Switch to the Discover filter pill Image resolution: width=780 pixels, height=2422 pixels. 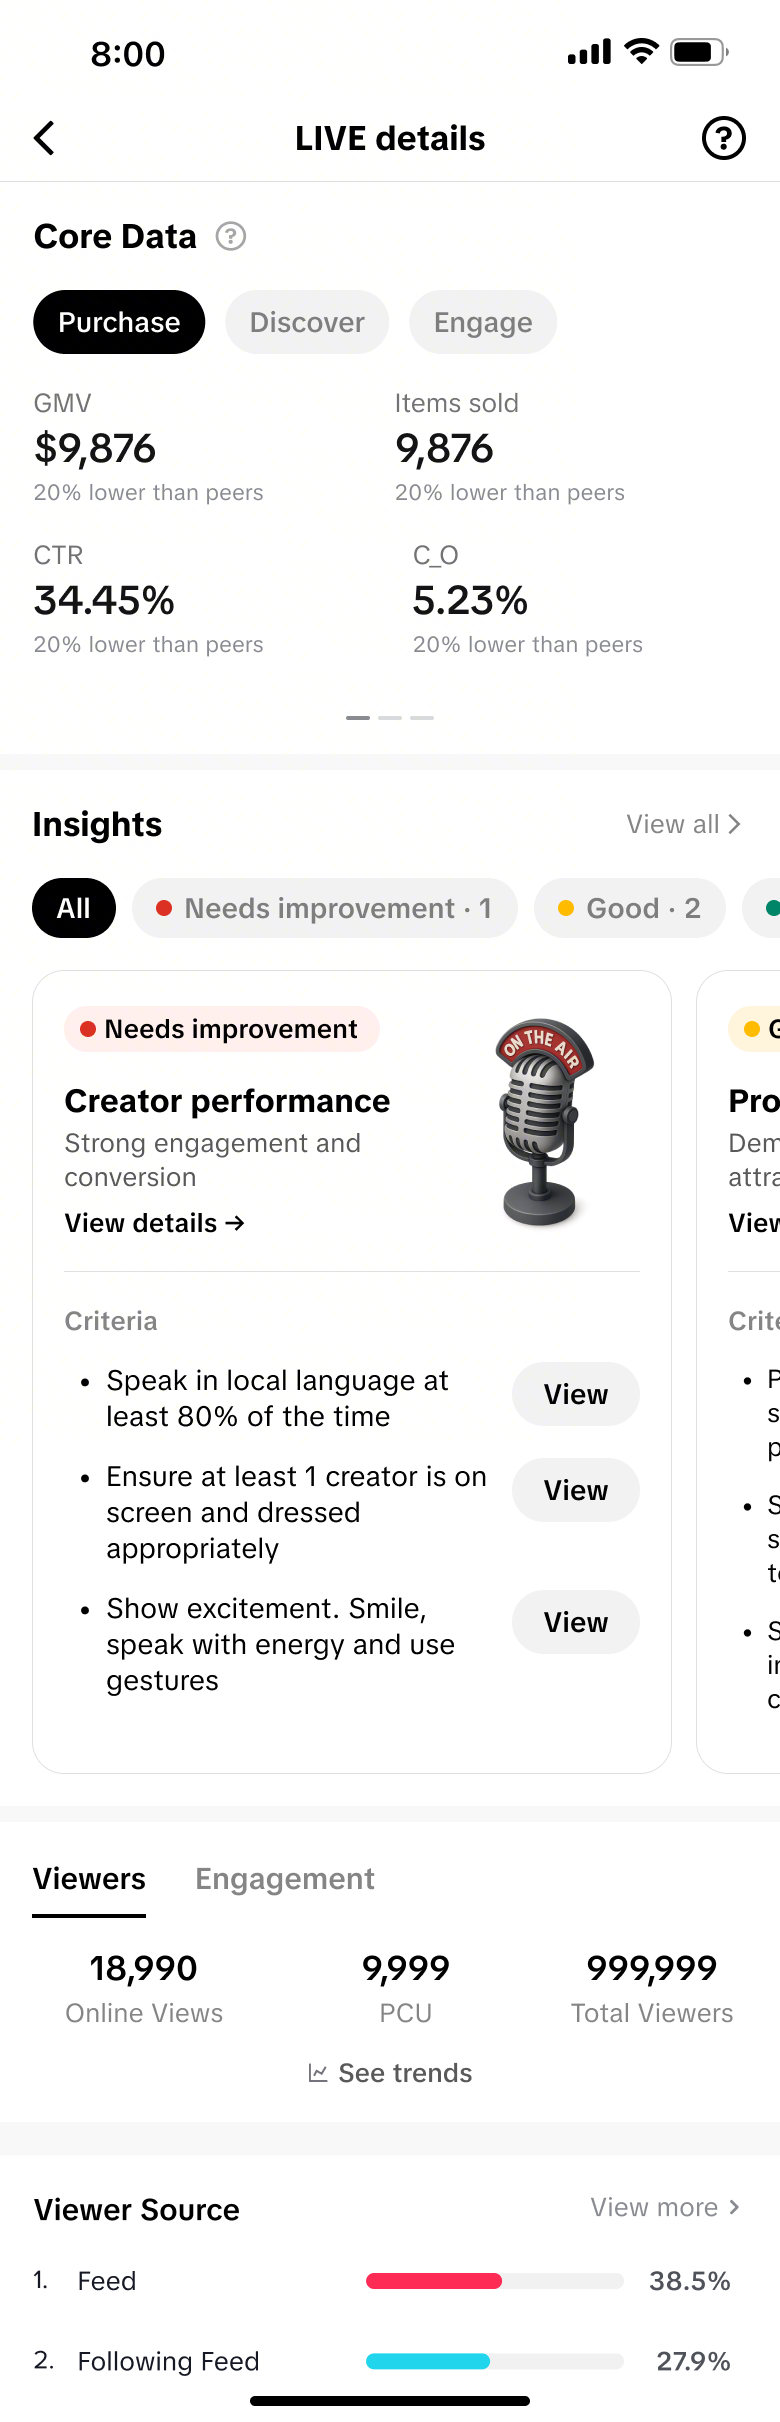pyautogui.click(x=307, y=322)
